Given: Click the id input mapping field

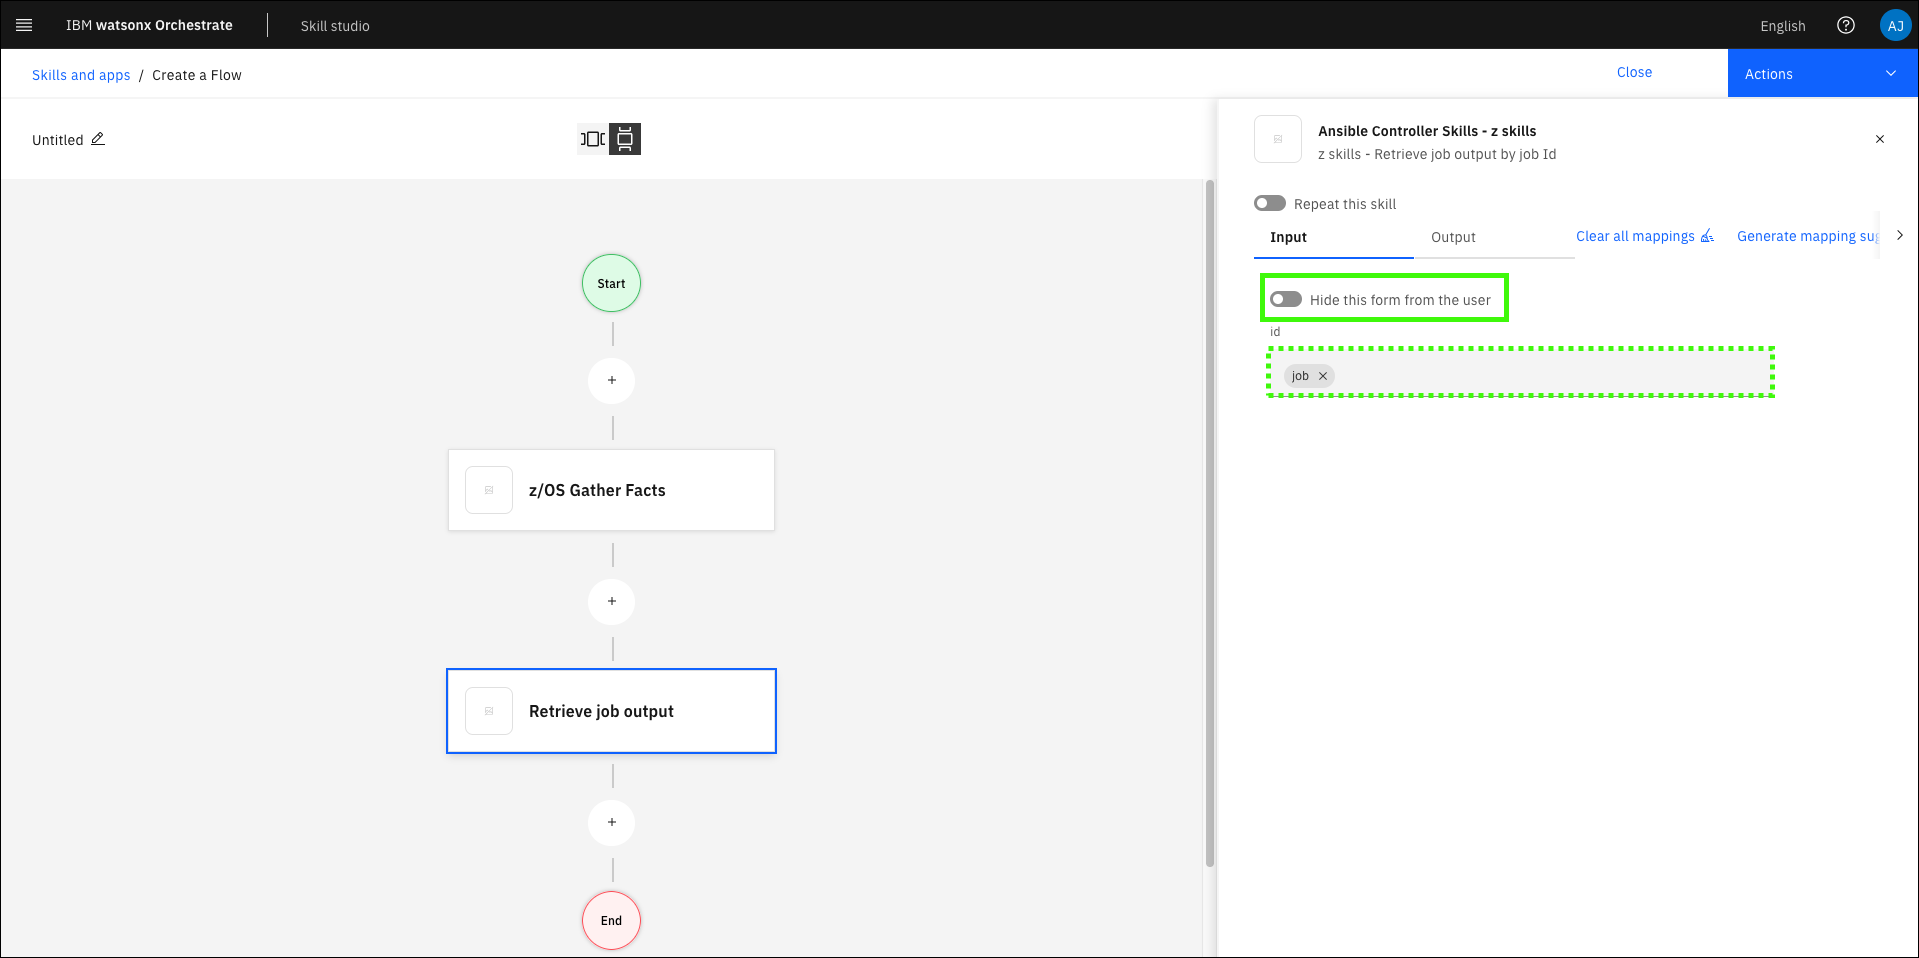Looking at the screenshot, I should pos(1550,376).
